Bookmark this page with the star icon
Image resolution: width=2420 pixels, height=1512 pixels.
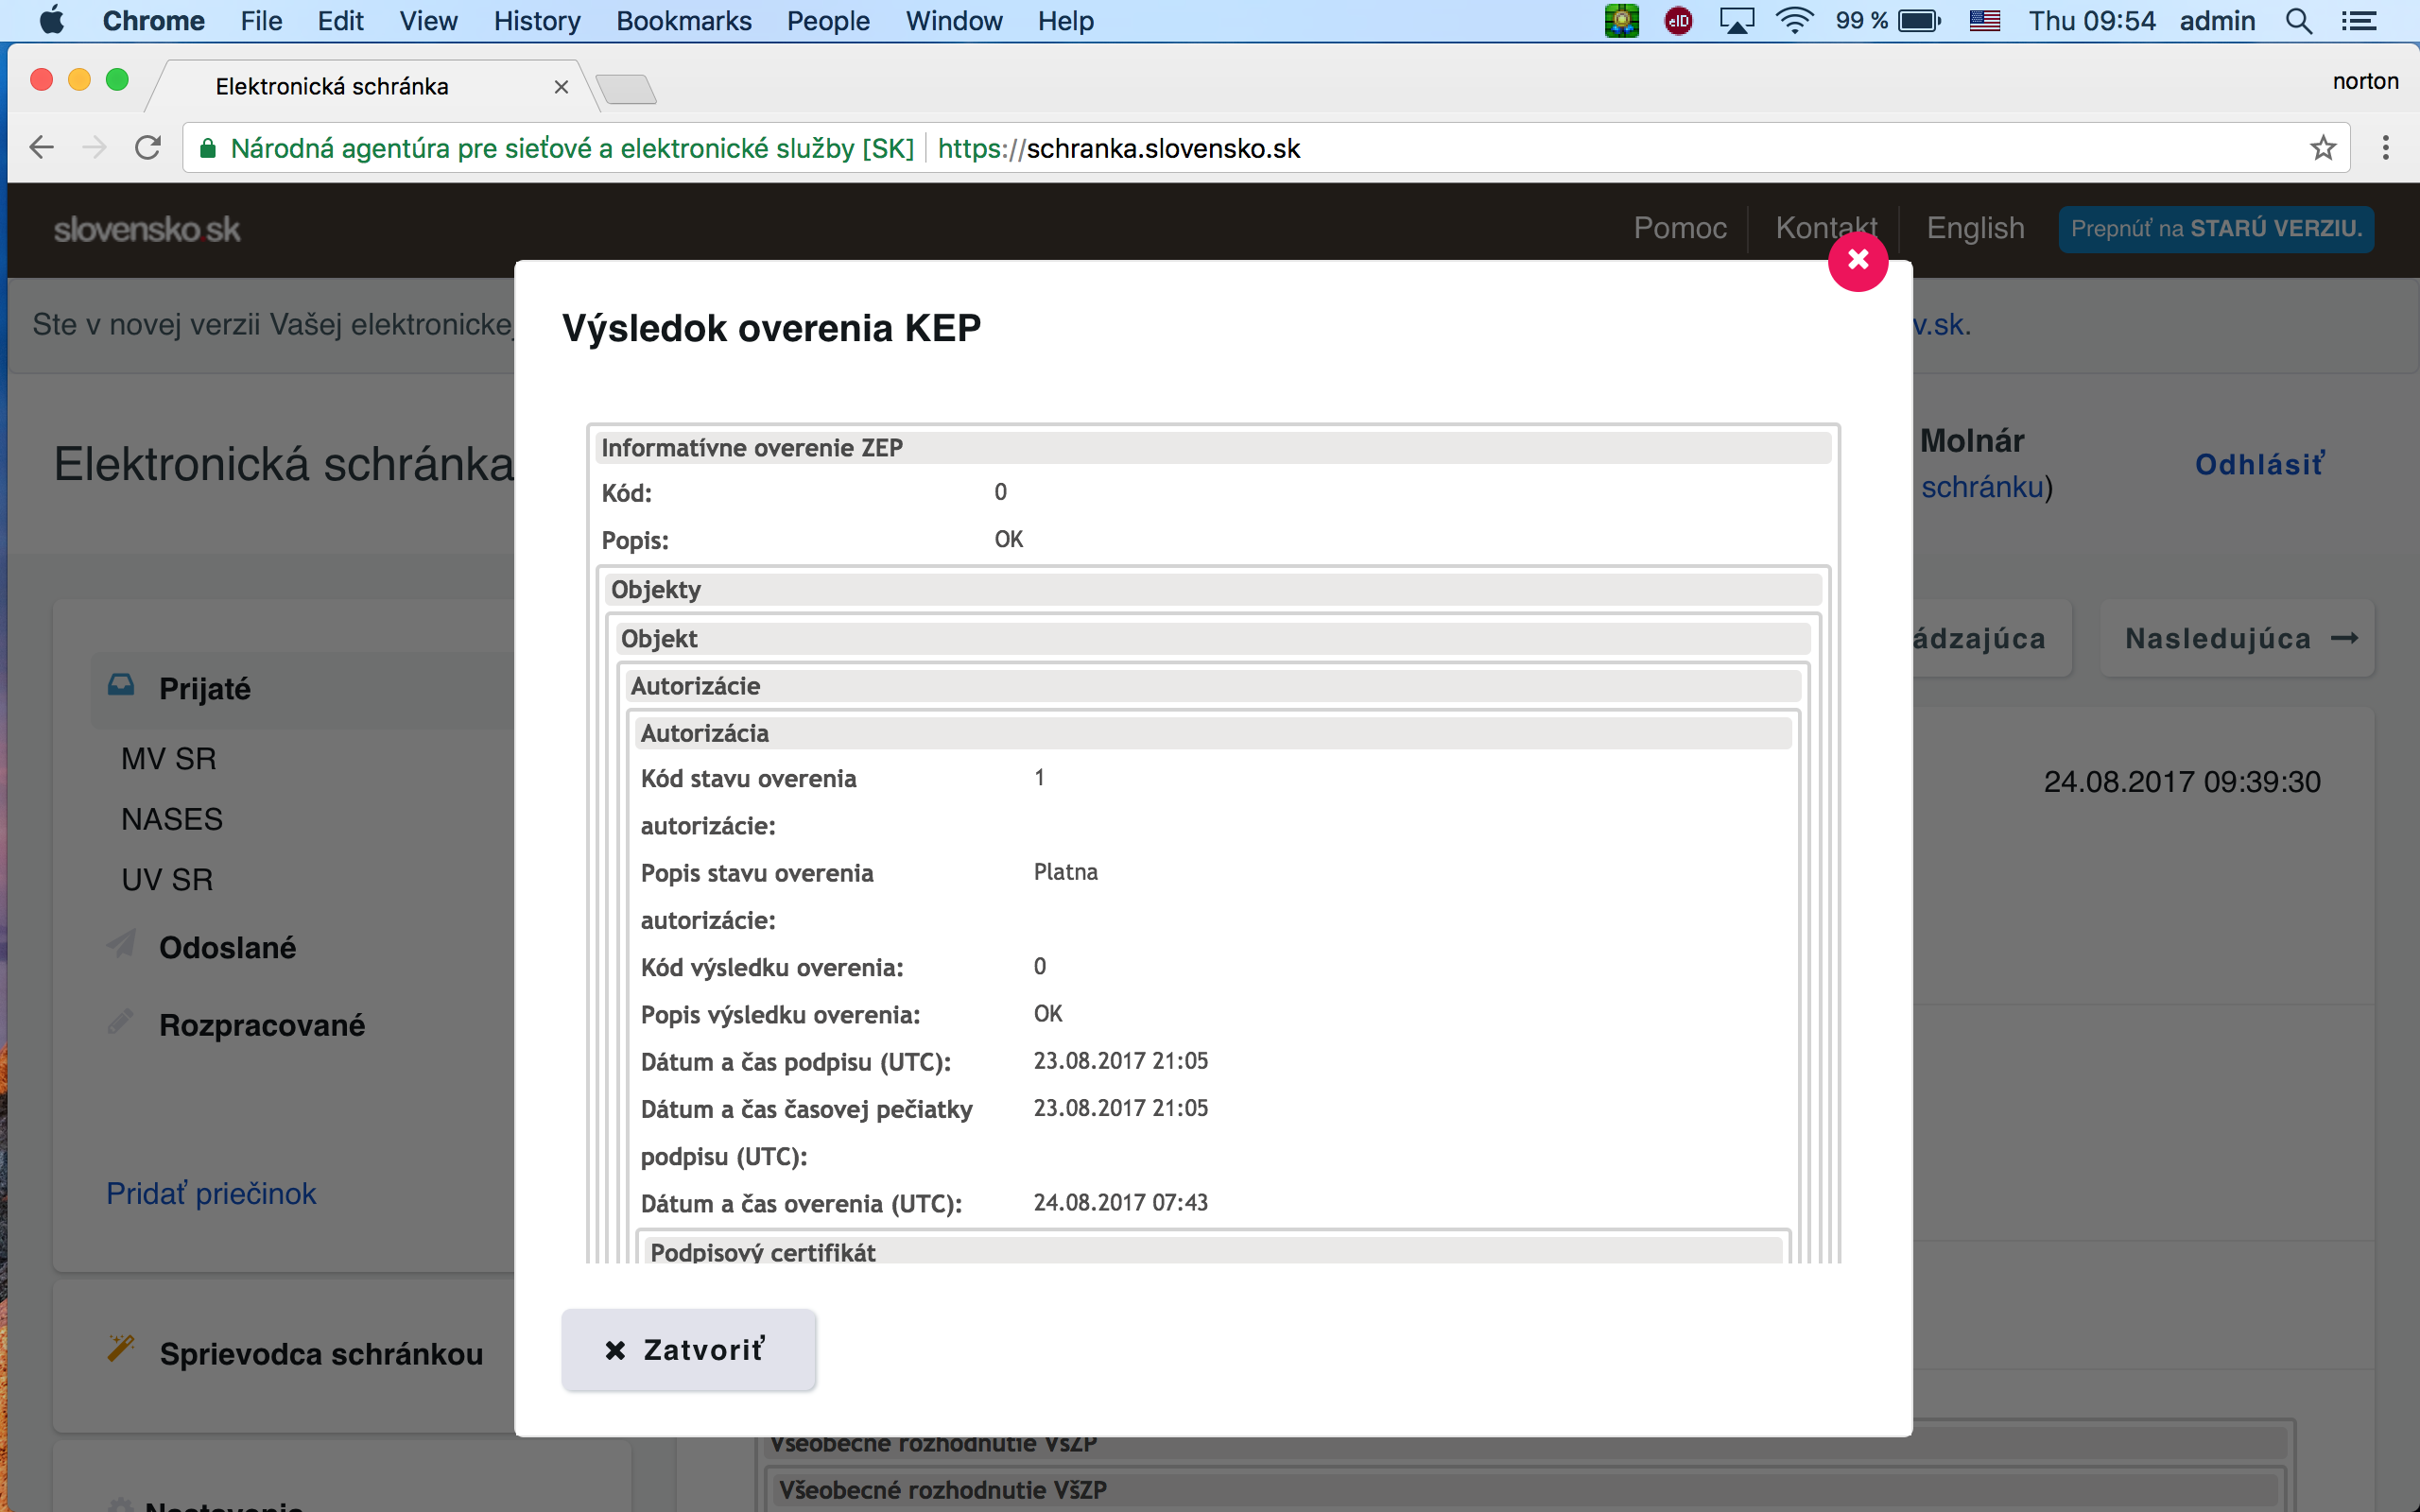point(2323,148)
